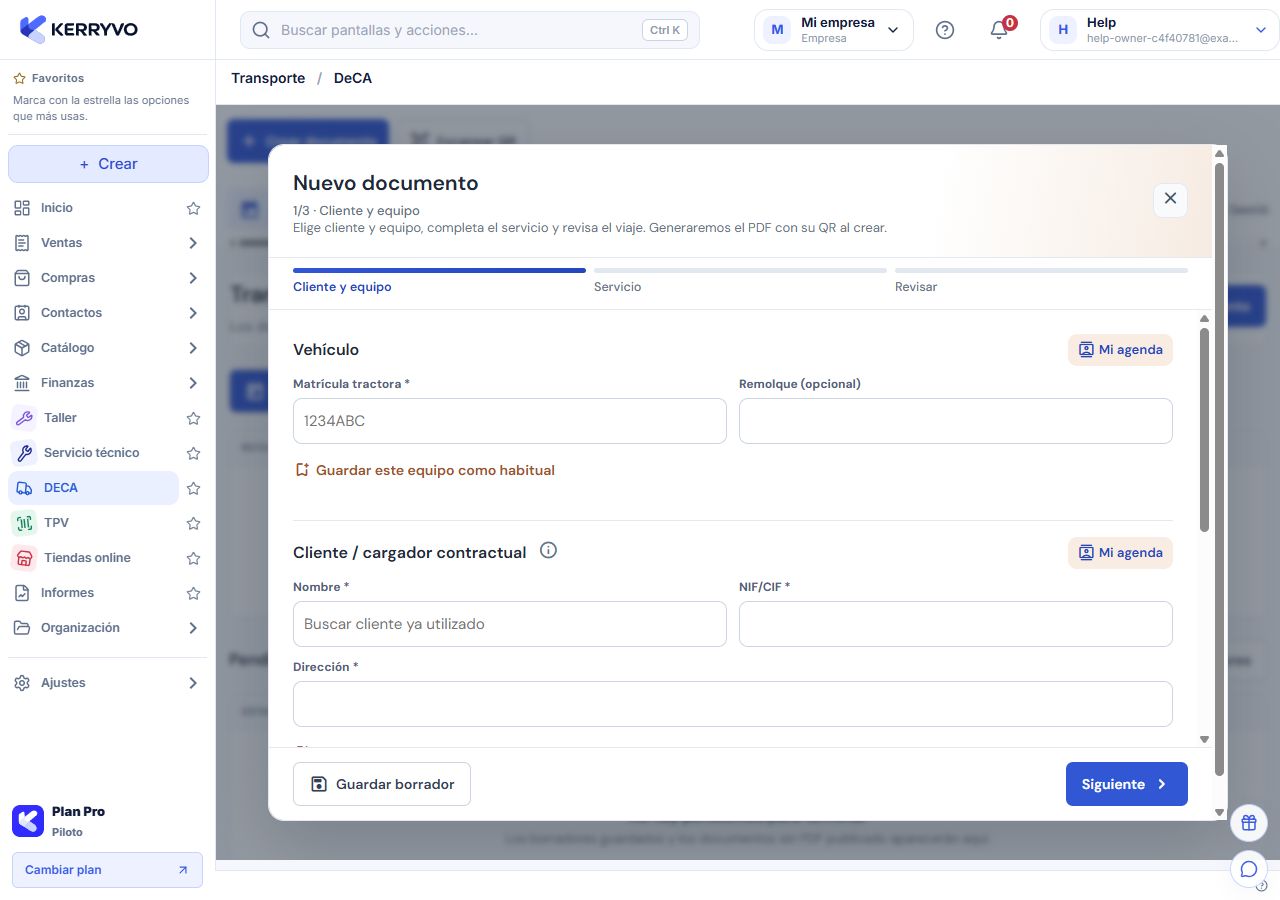Screen dimensions: 1280x900
Task: Expand the Organización menu
Action: pyautogui.click(x=193, y=628)
